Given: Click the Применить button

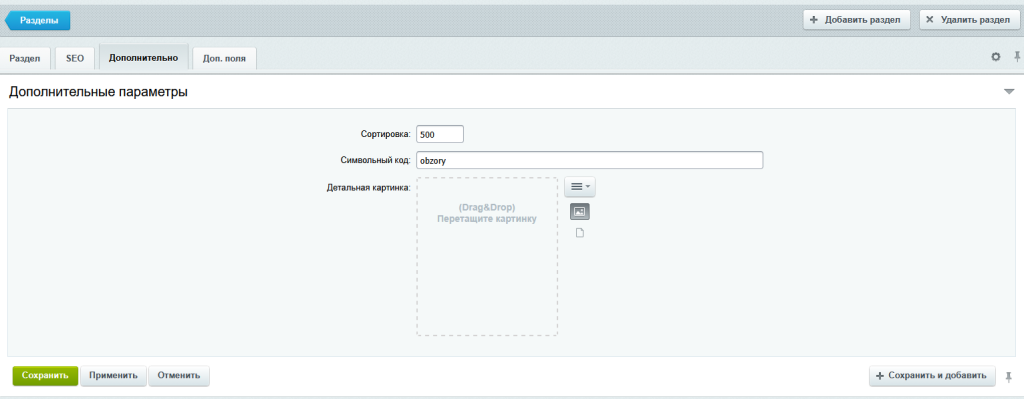Looking at the screenshot, I should pos(114,375).
